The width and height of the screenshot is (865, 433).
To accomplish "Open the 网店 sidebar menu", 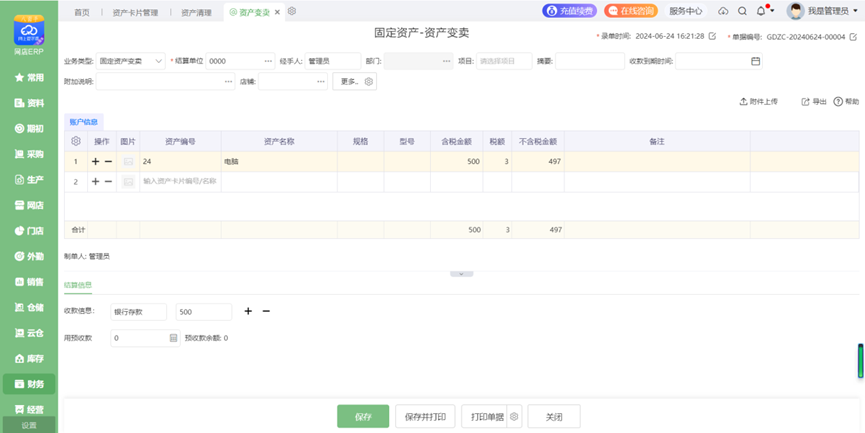I will pyautogui.click(x=29, y=205).
